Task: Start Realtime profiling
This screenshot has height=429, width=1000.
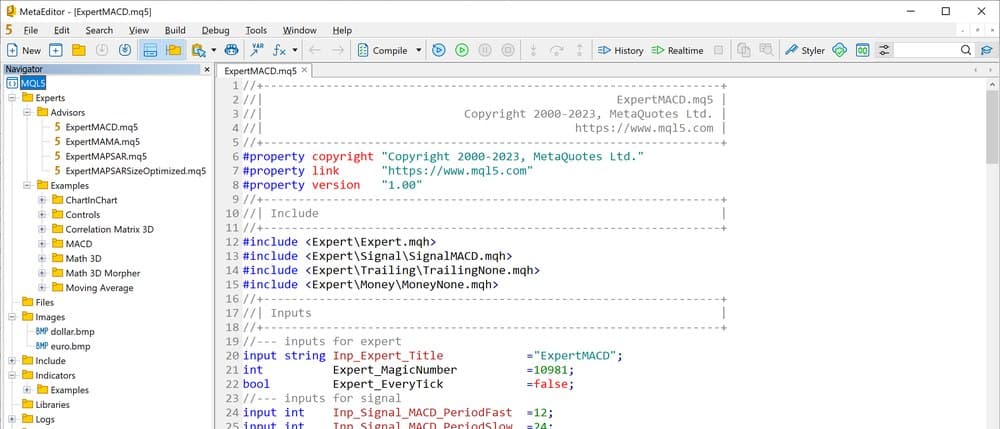Action: (677, 50)
